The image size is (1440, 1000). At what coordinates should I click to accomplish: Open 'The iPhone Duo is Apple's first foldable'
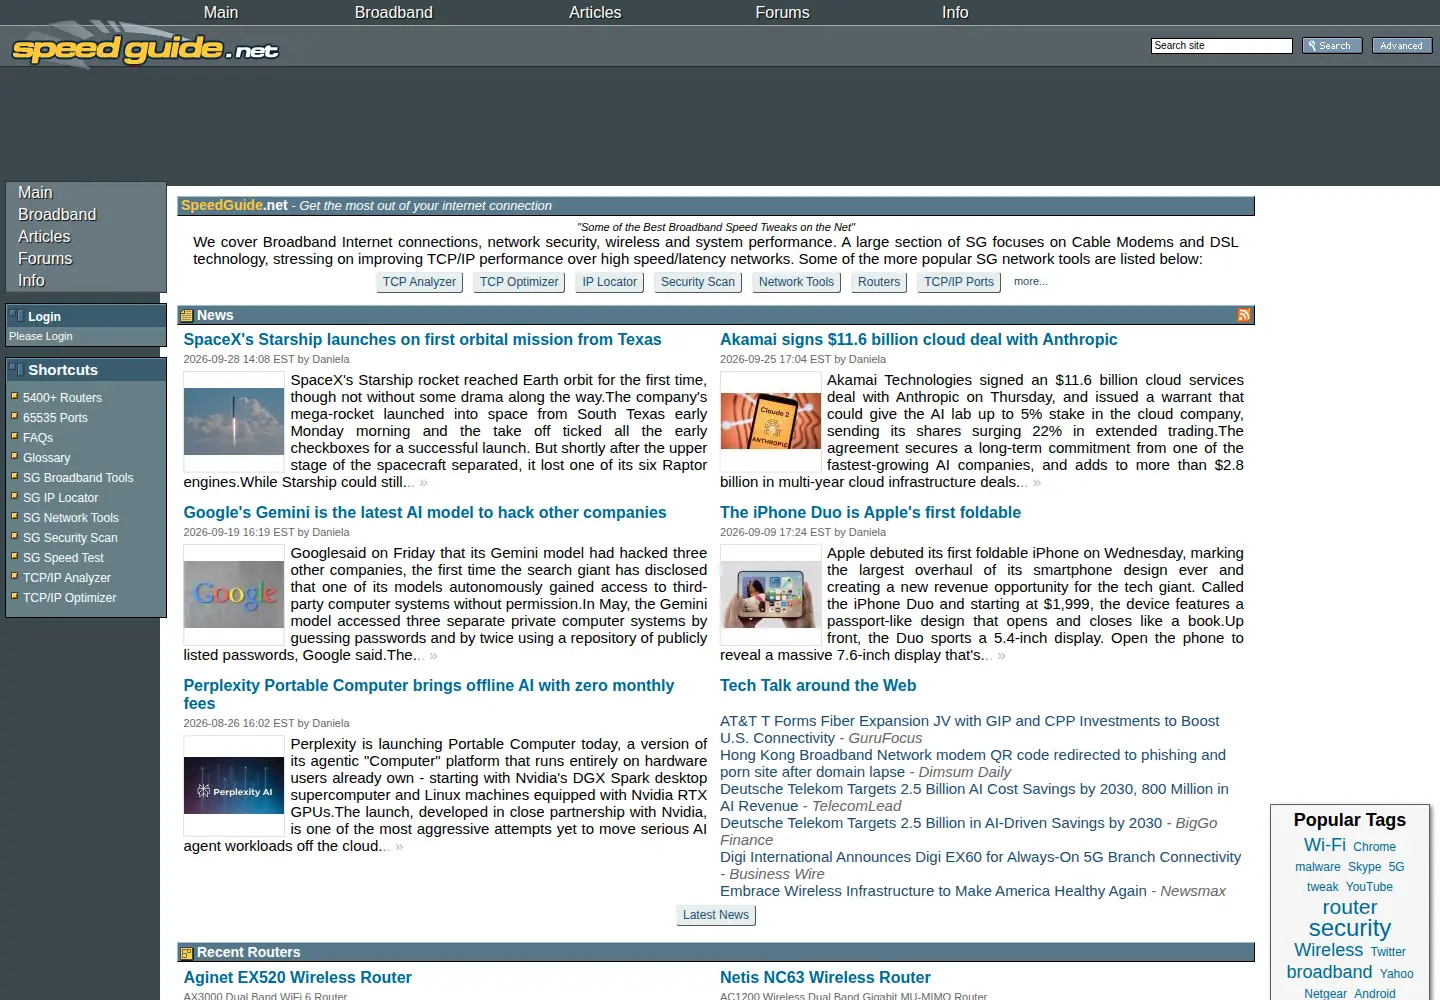click(870, 513)
